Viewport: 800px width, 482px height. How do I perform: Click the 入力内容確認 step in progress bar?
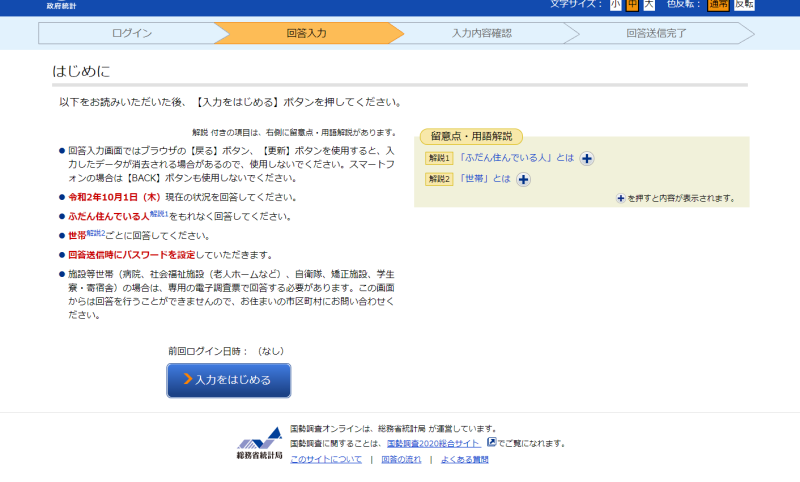pyautogui.click(x=481, y=33)
